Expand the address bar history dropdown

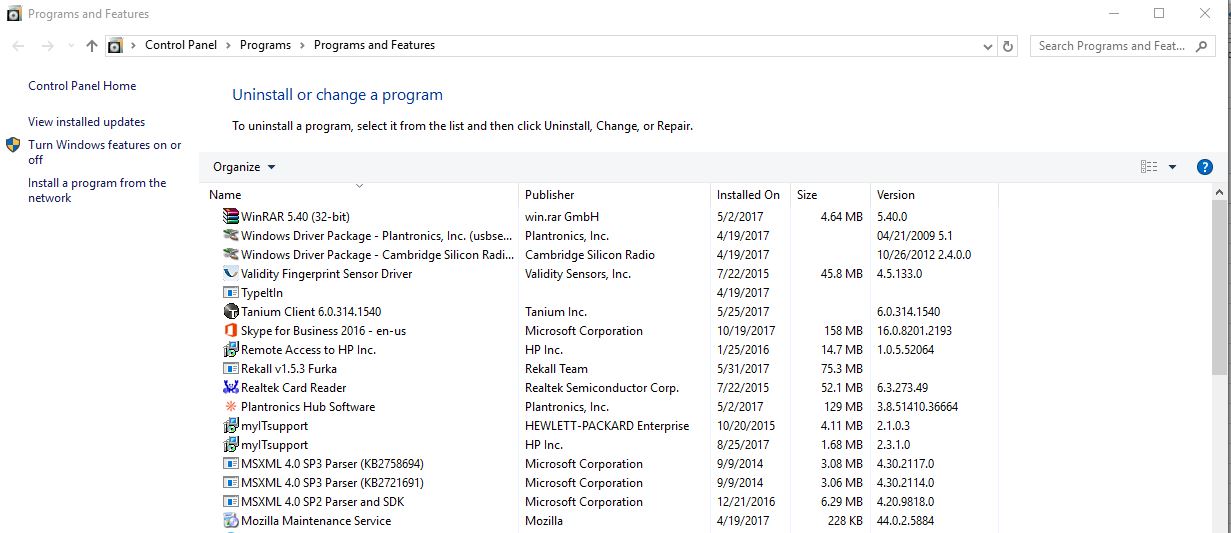pos(988,46)
